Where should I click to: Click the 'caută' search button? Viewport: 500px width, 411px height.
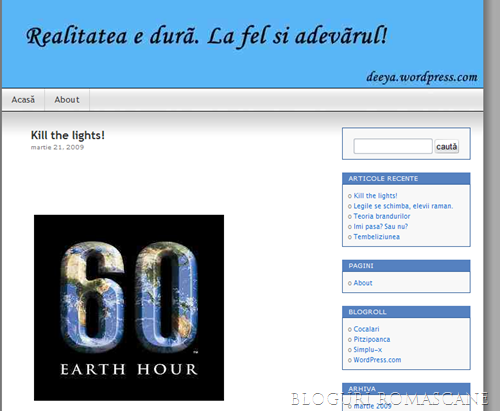click(447, 146)
